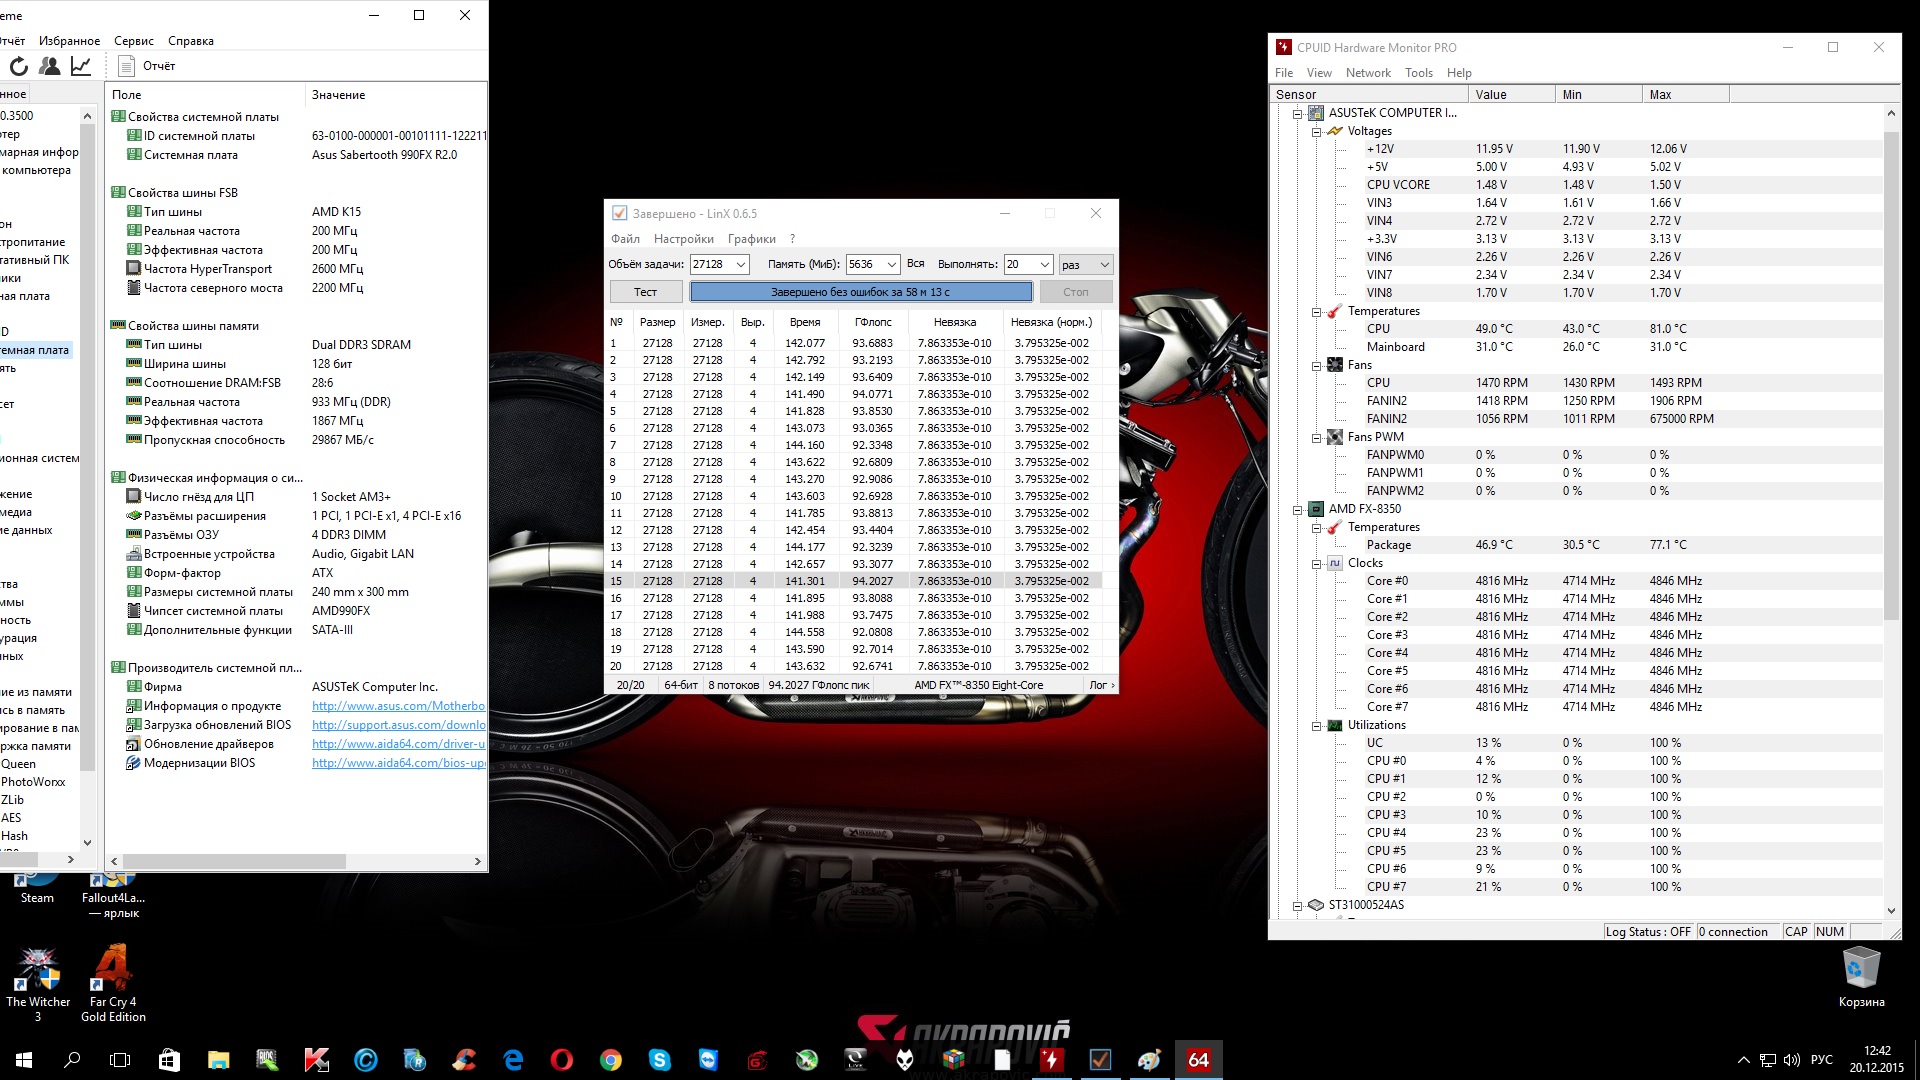Click the AIDA64 refresh toolbar icon
Image resolution: width=1920 pixels, height=1080 pixels.
(19, 66)
